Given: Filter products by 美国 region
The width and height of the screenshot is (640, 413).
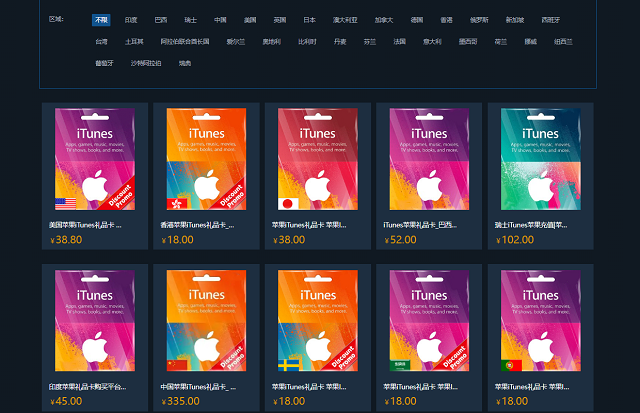Looking at the screenshot, I should (250, 20).
